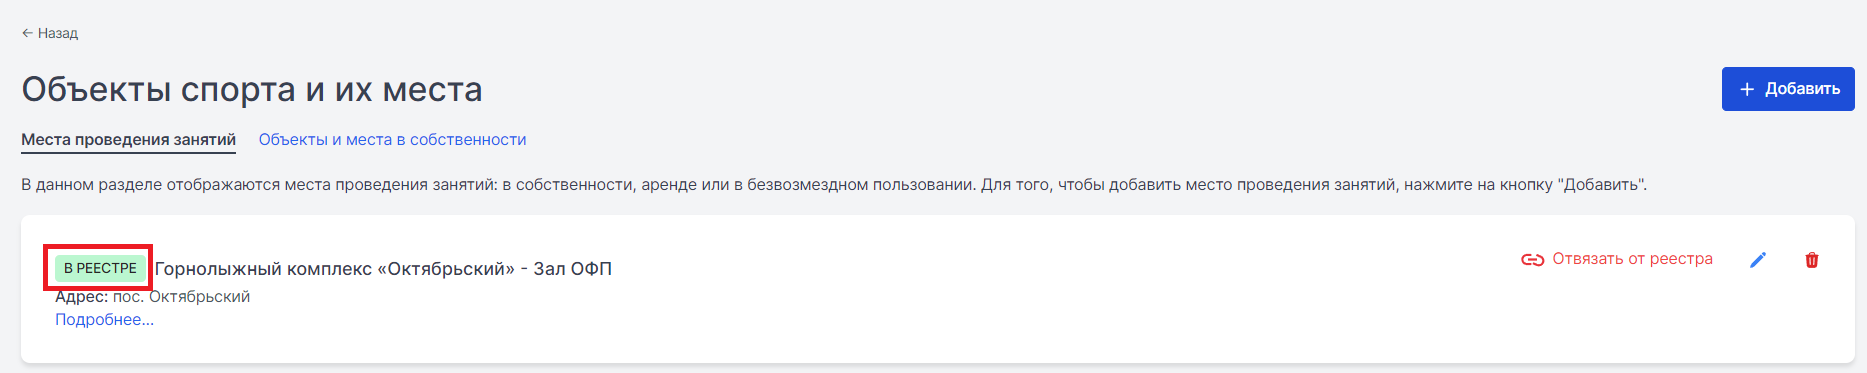Select the Места проведения занятий tab

pos(129,140)
